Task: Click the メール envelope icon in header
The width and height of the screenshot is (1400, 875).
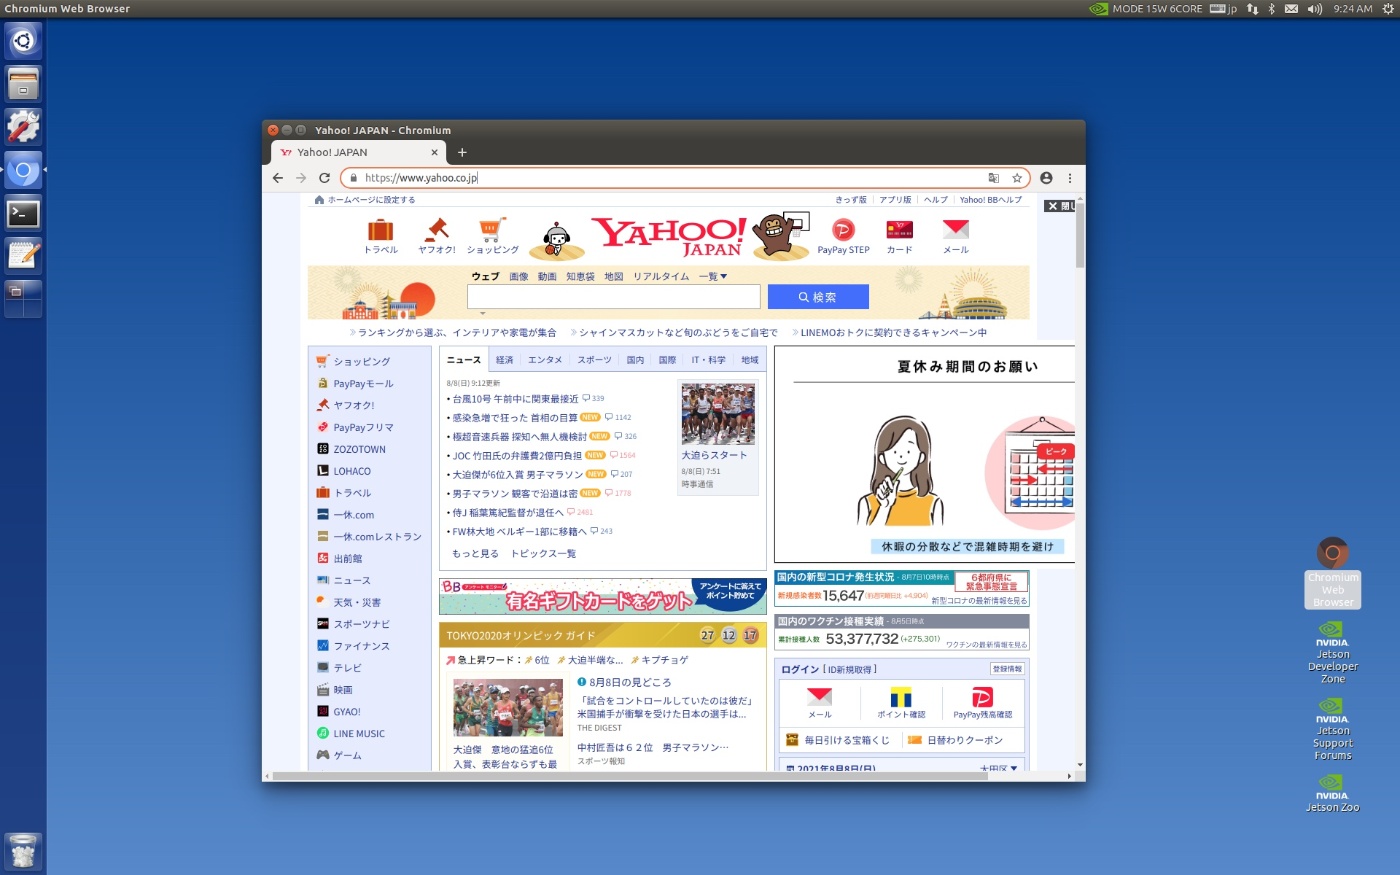Action: pyautogui.click(x=955, y=229)
